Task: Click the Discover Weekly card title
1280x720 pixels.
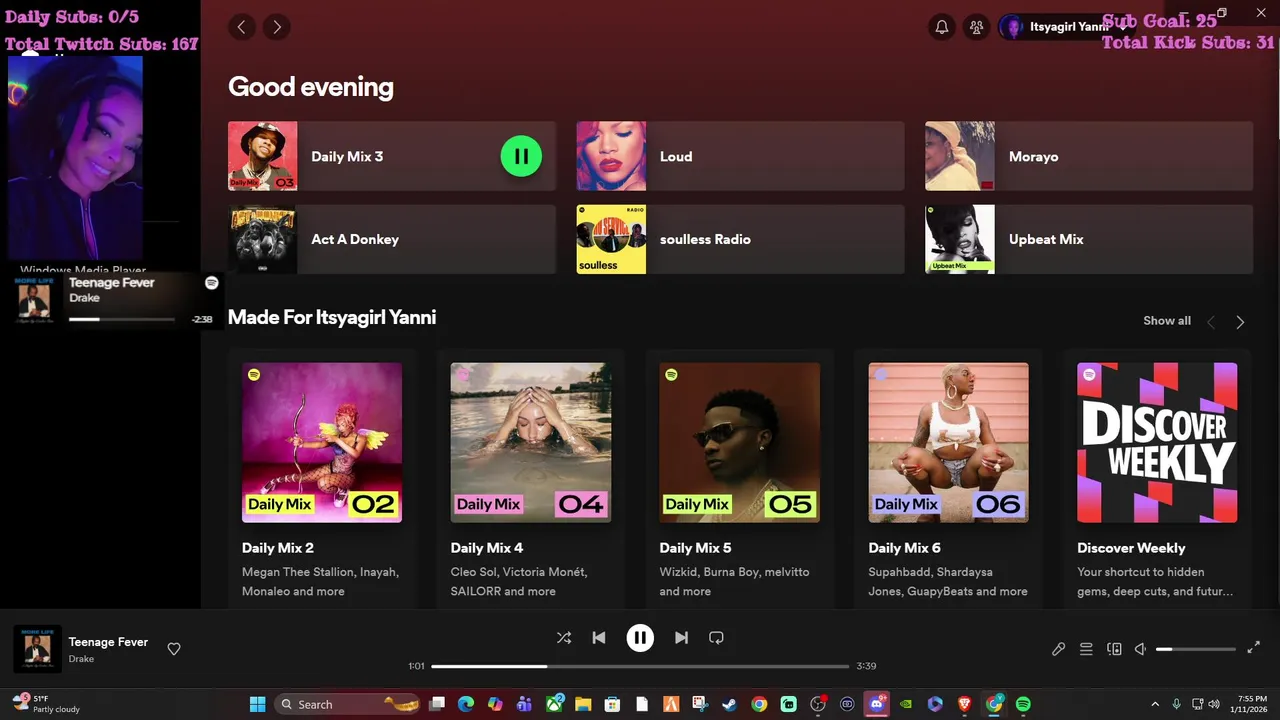Action: [x=1131, y=548]
